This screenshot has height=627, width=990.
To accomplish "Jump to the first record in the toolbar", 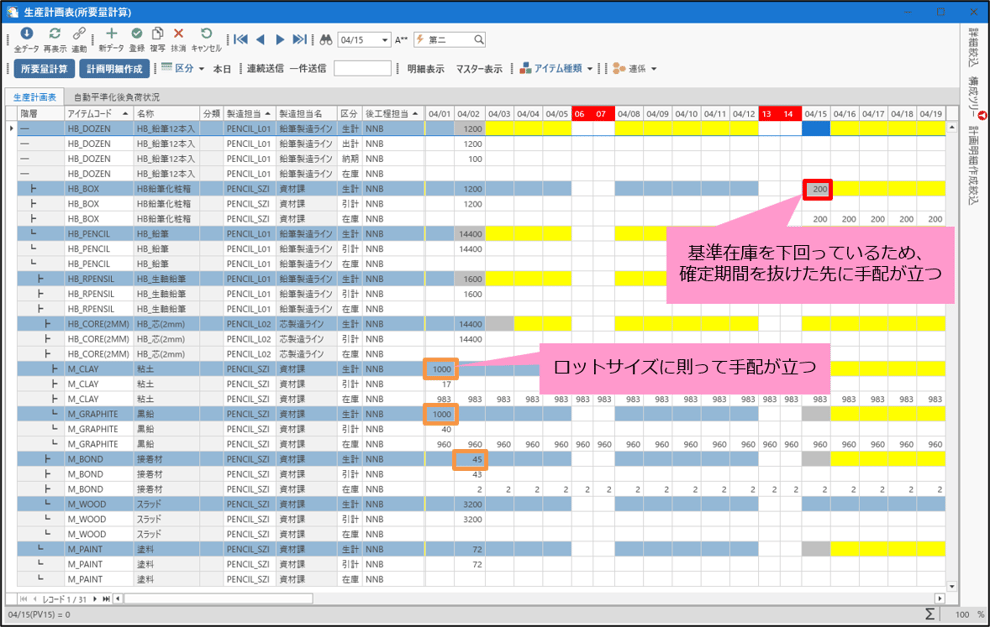I will 241,40.
